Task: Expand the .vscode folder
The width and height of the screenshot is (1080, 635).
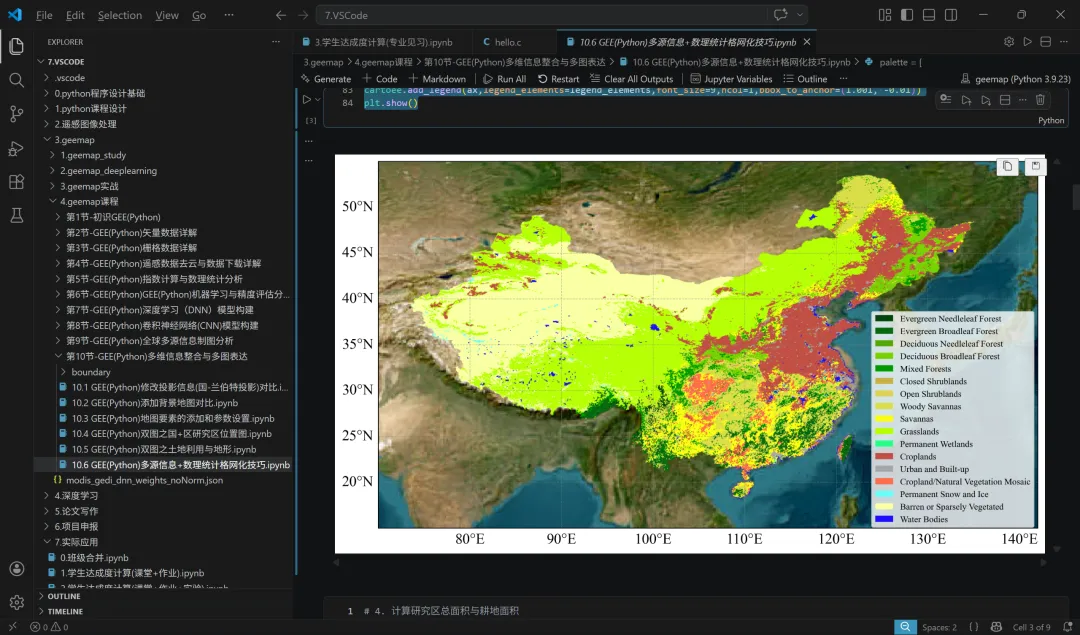Action: (46, 77)
